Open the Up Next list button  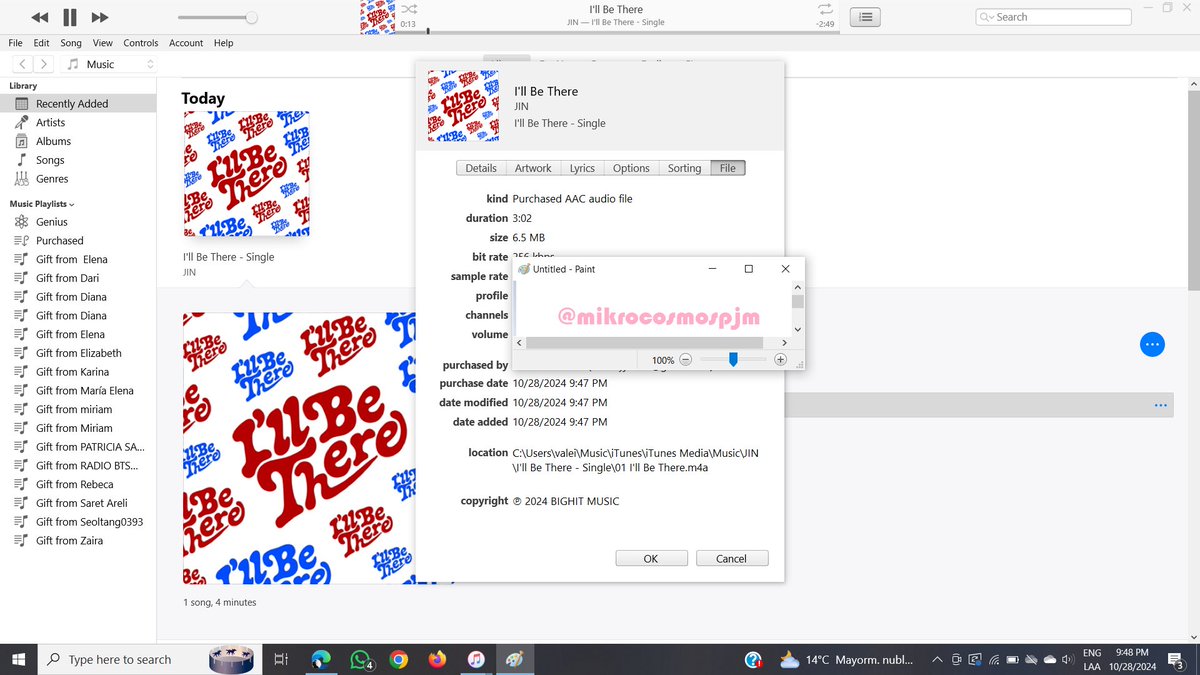(866, 17)
